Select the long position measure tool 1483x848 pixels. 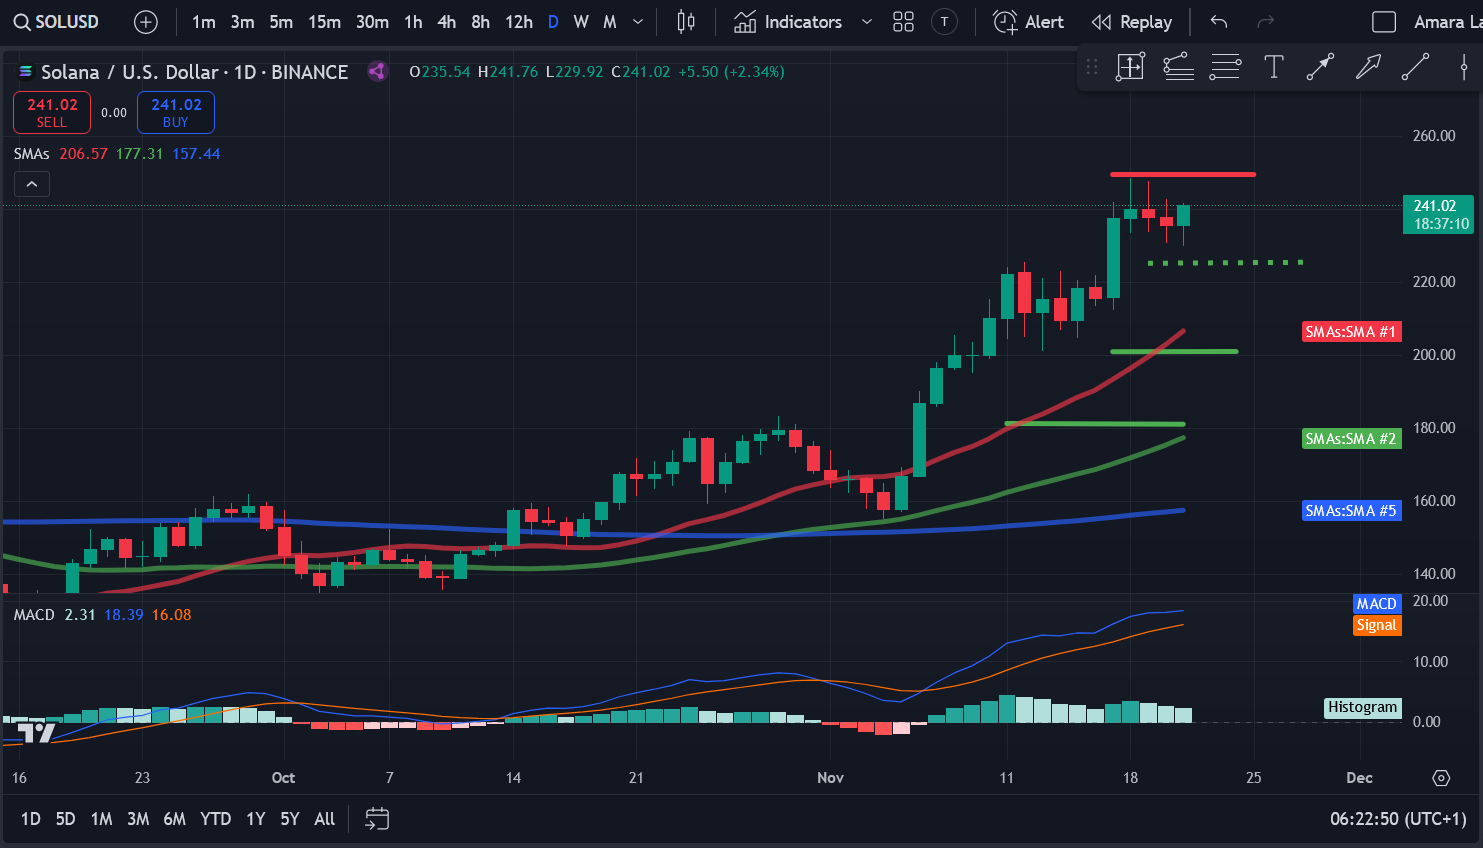point(1130,67)
